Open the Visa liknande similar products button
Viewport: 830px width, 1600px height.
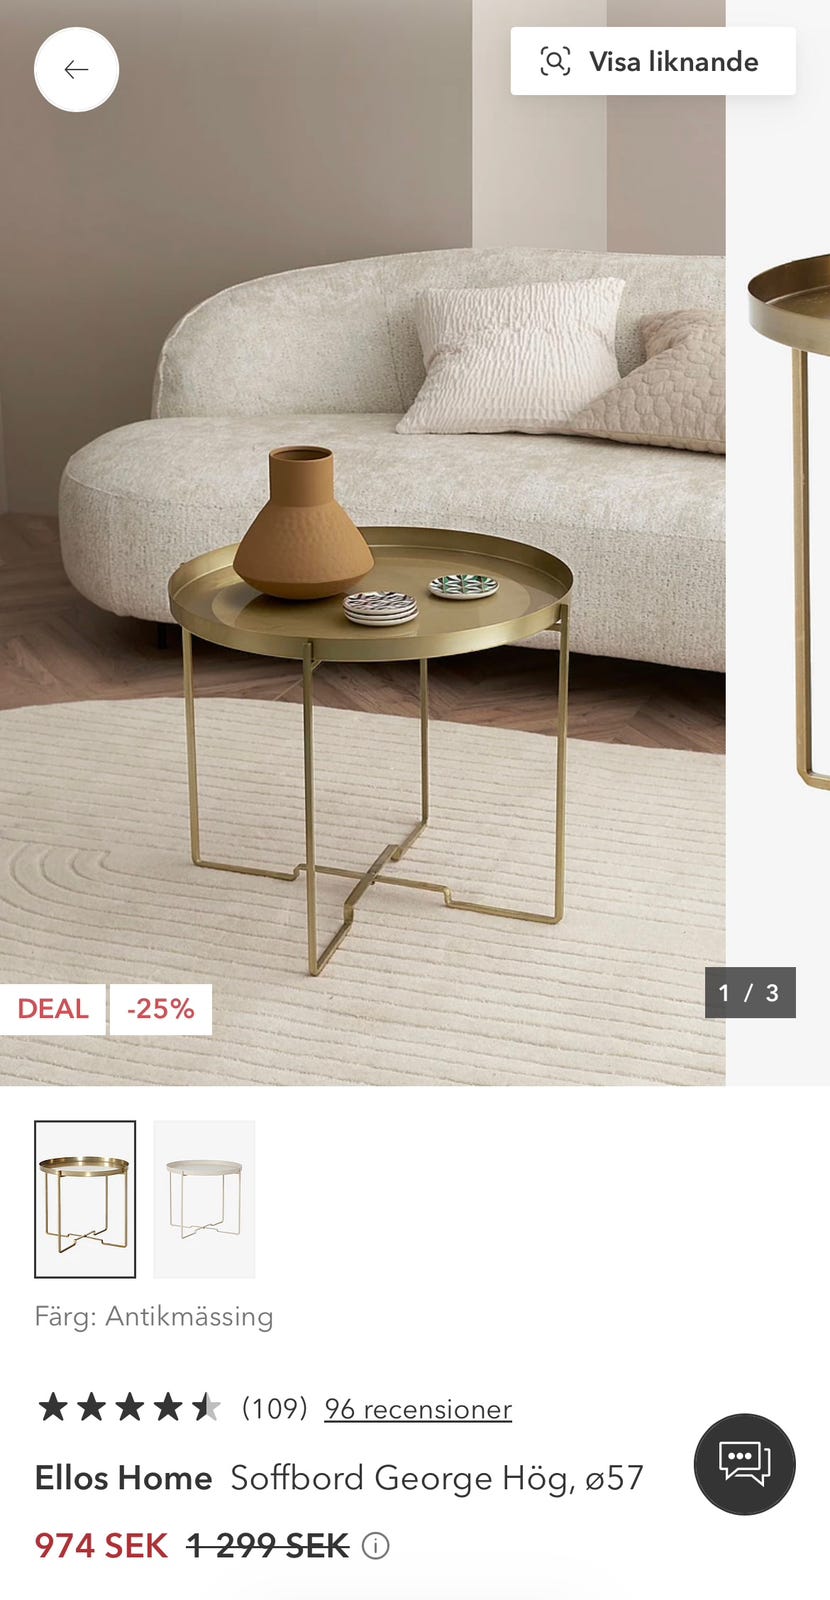653,61
